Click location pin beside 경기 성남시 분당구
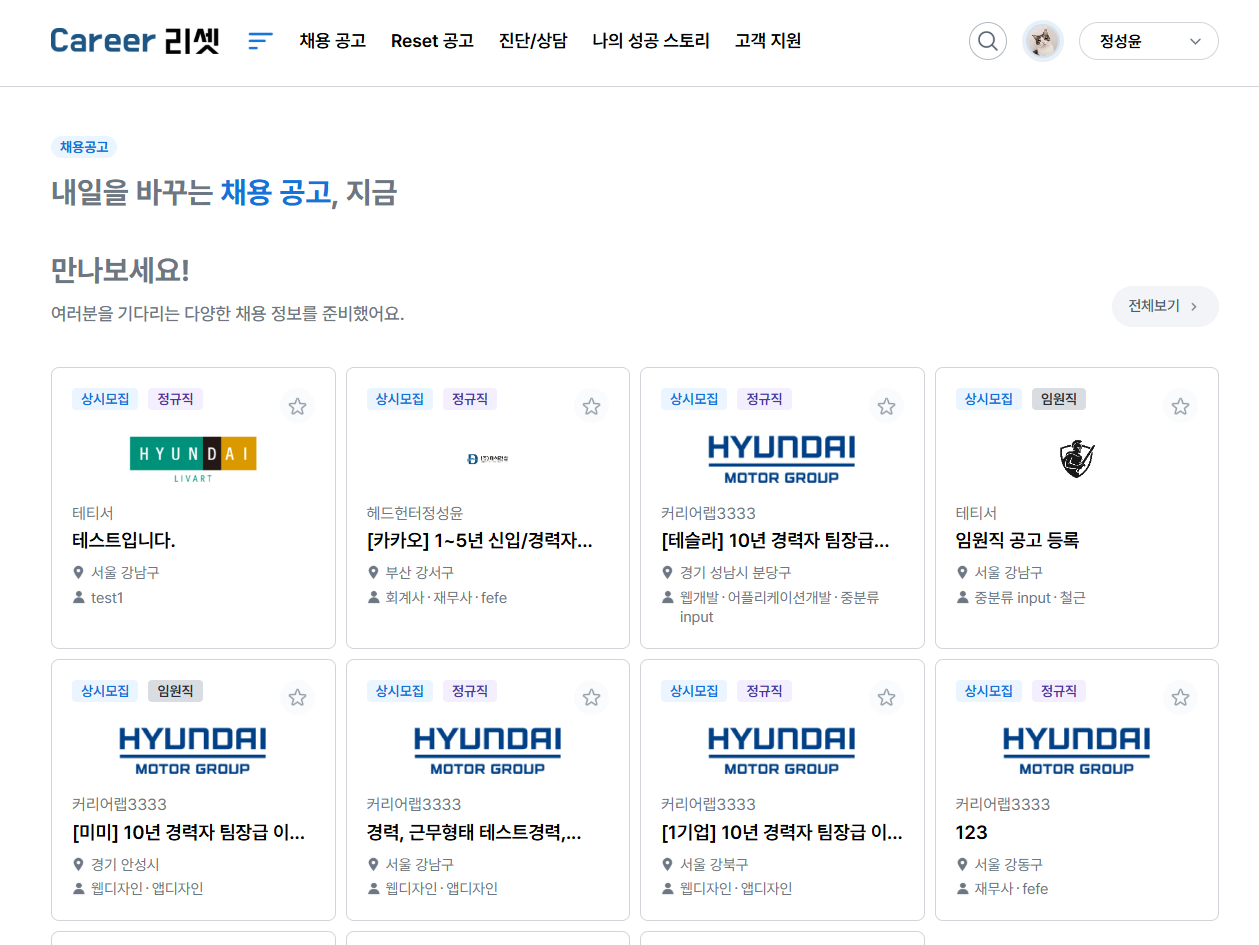 pyautogui.click(x=668, y=573)
